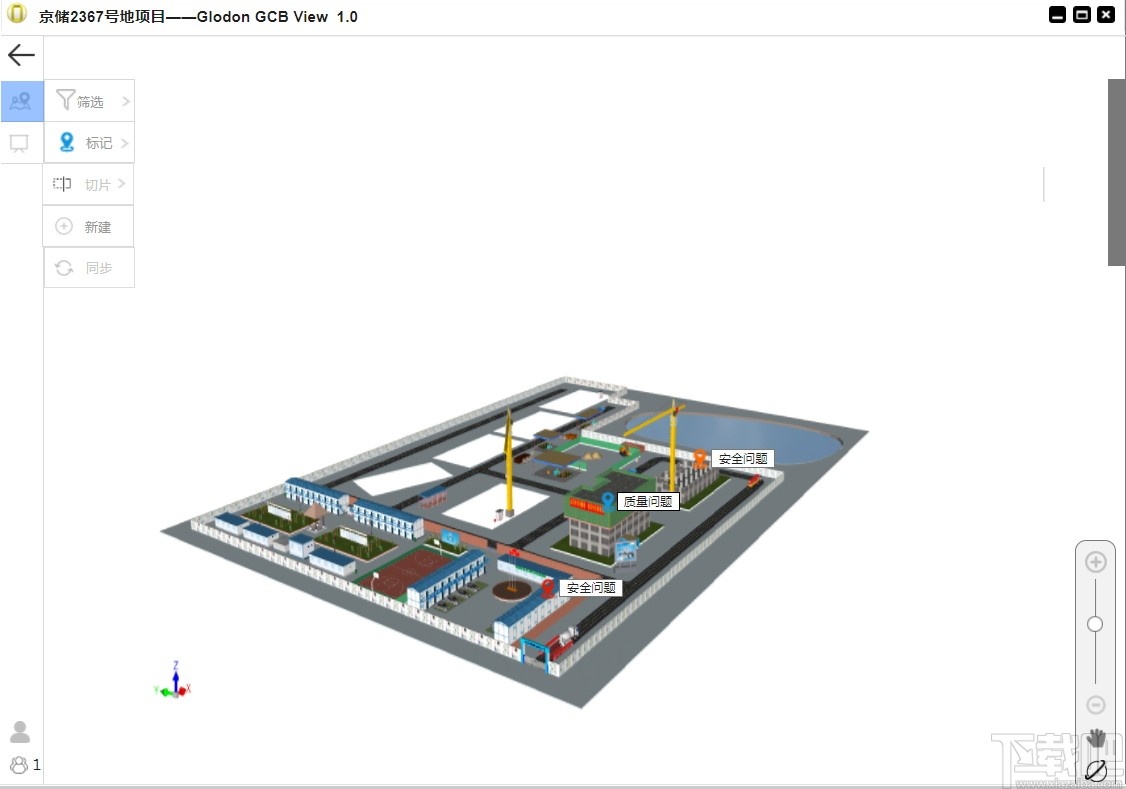Click the blue pin on the building
Viewport: 1126px width, 789px height.
[x=608, y=501]
